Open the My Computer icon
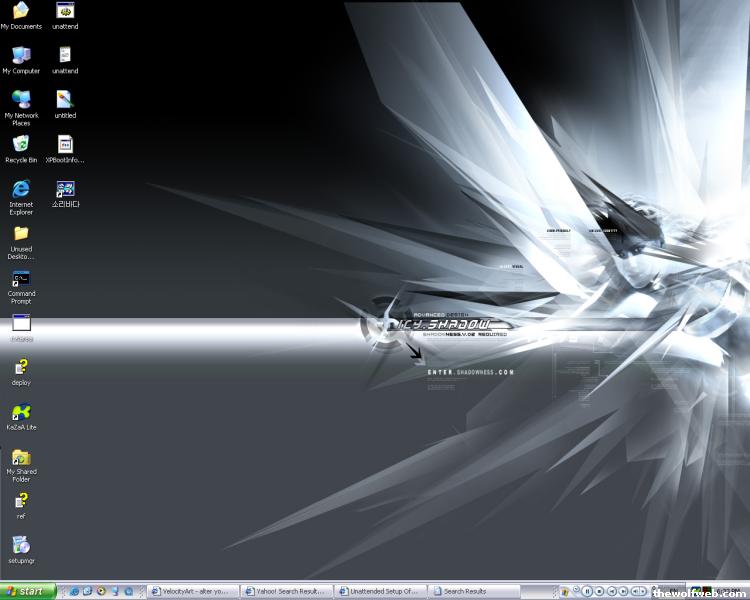 click(21, 56)
